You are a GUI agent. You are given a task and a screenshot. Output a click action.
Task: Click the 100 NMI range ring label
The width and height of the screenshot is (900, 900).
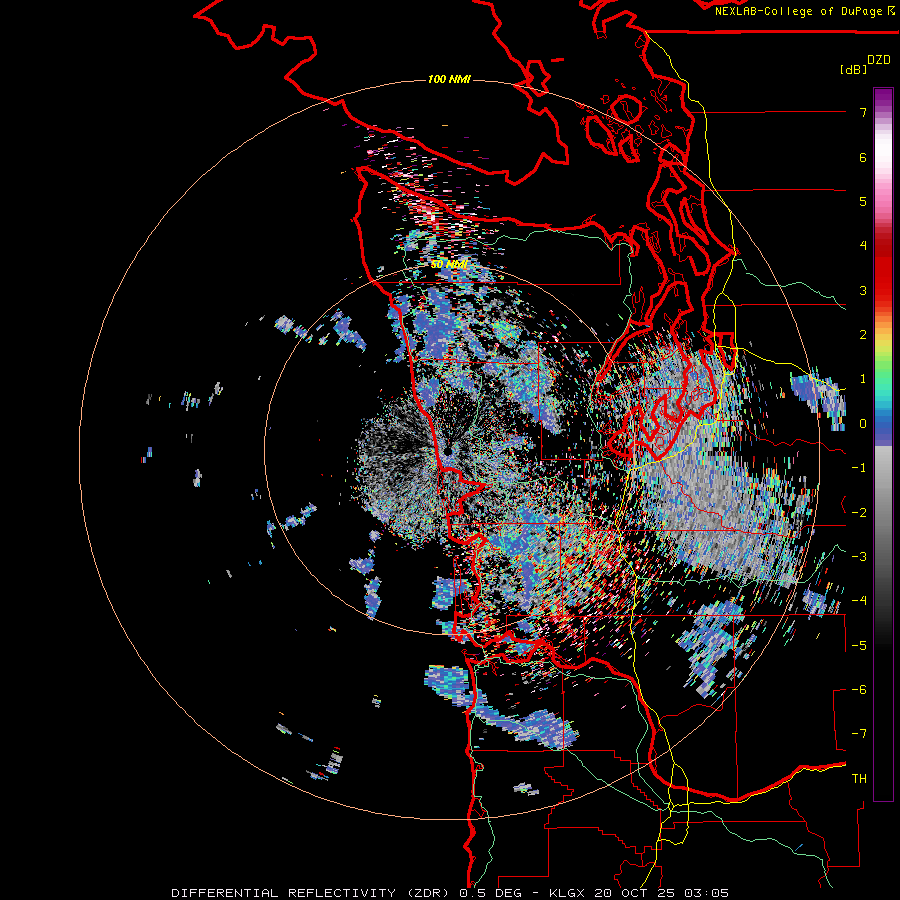[x=449, y=79]
